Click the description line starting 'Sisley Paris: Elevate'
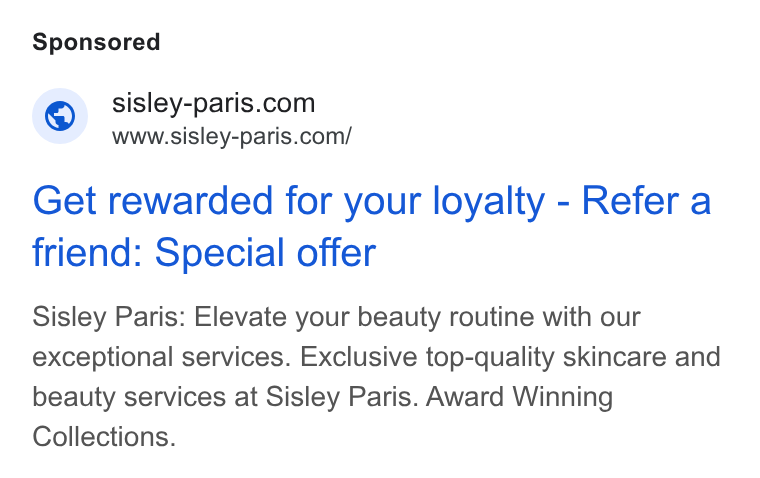This screenshot has height=478, width=760. point(336,318)
